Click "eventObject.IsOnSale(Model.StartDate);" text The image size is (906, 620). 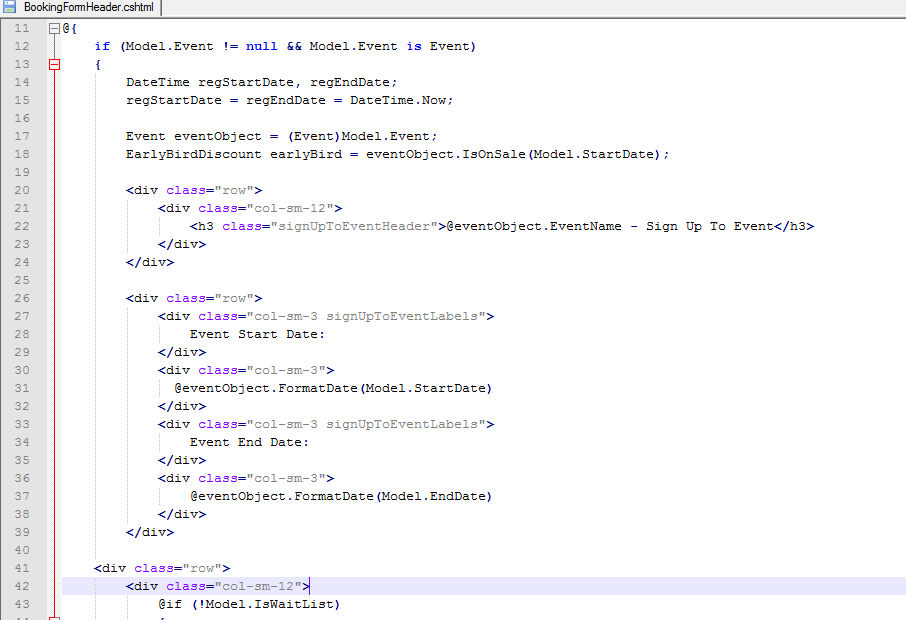click(x=518, y=154)
